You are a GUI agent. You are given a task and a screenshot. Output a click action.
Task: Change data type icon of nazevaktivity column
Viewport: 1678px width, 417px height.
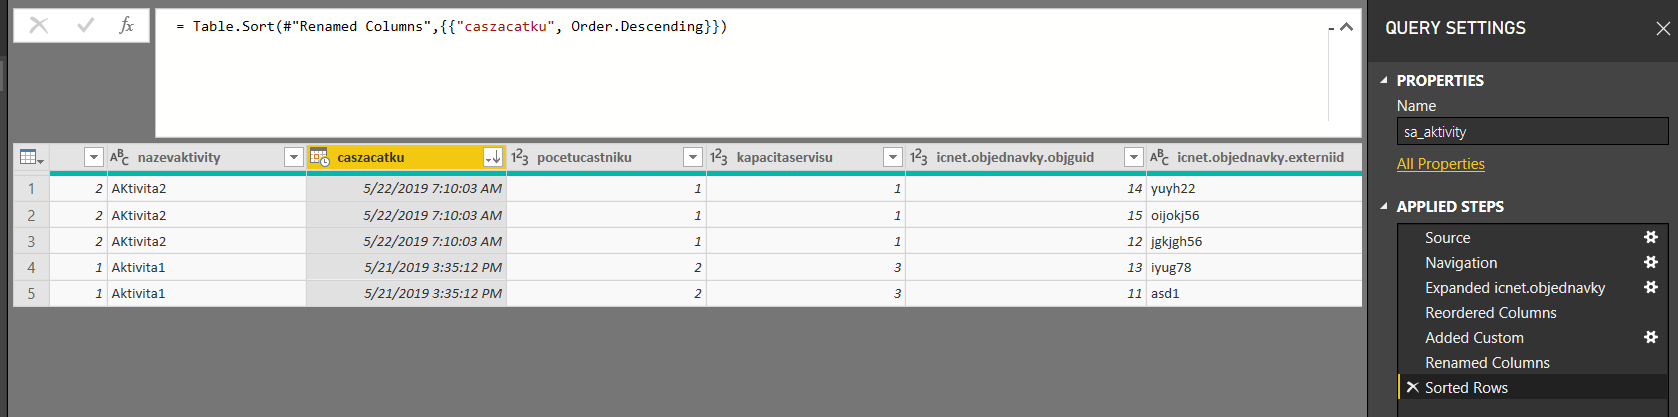(x=120, y=157)
